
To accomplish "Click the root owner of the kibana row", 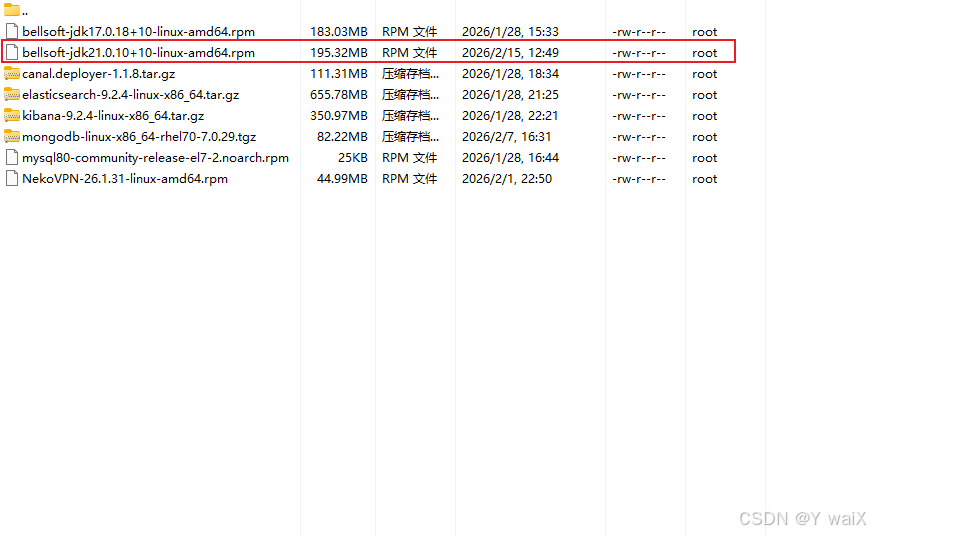I will [x=705, y=116].
